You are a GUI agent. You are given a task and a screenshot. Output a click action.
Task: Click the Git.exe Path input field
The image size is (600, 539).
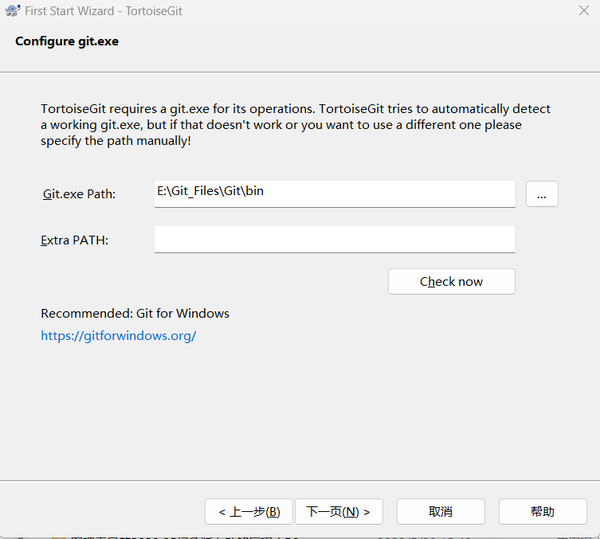tap(335, 194)
